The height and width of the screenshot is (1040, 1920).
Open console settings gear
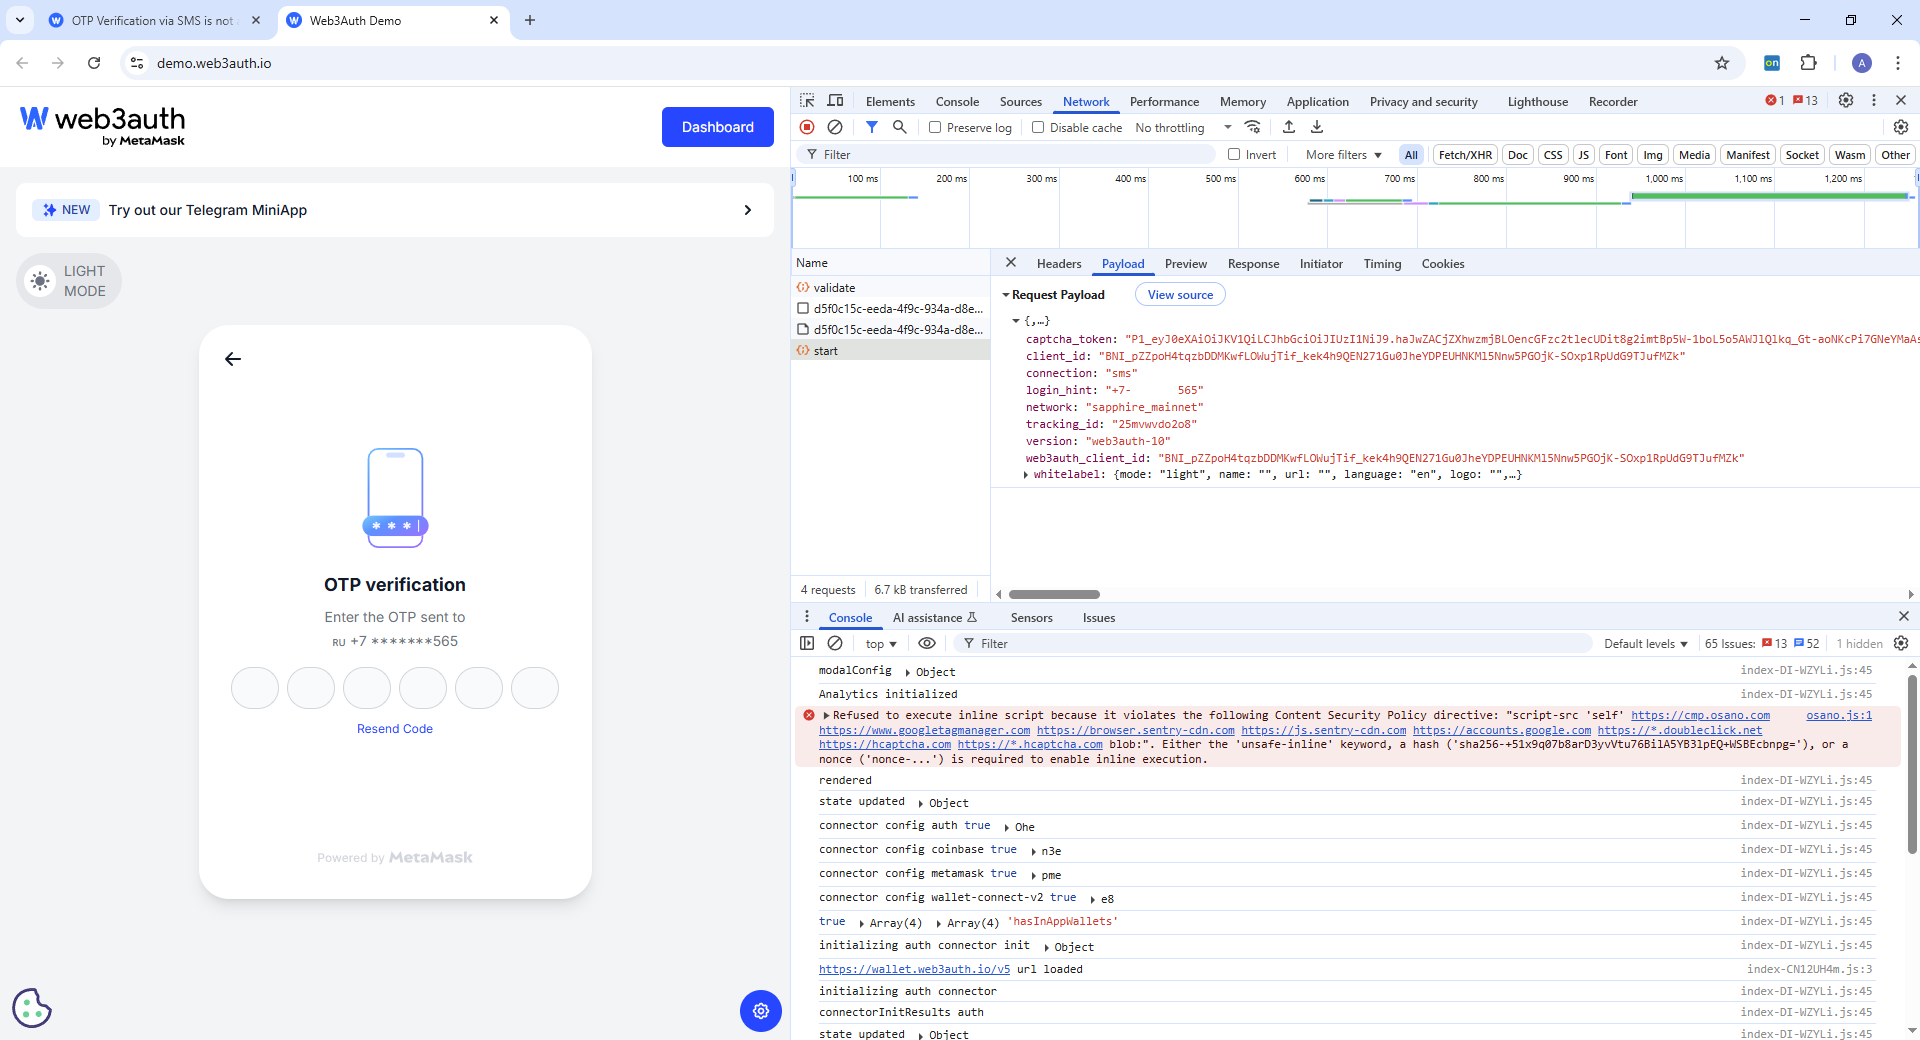coord(1901,643)
